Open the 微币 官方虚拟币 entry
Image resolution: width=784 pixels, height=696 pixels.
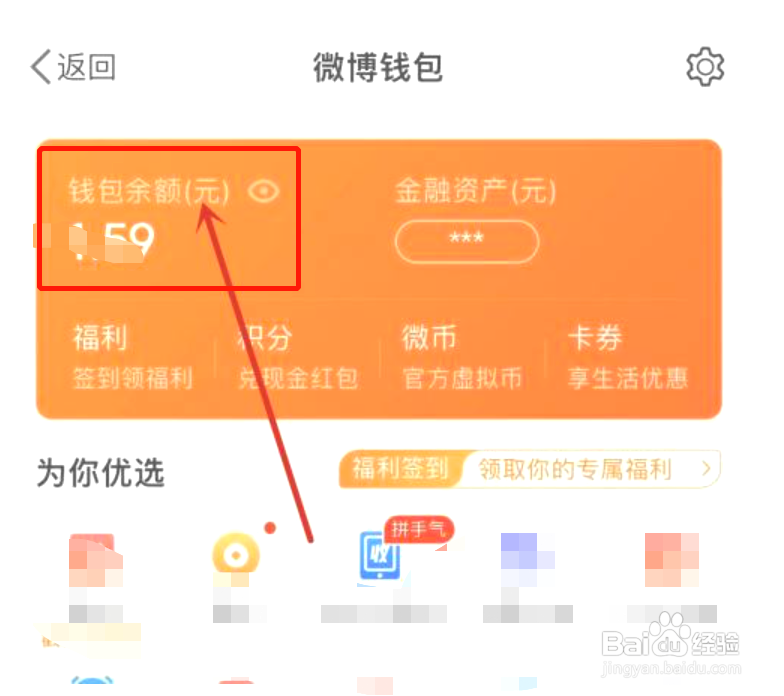[462, 356]
